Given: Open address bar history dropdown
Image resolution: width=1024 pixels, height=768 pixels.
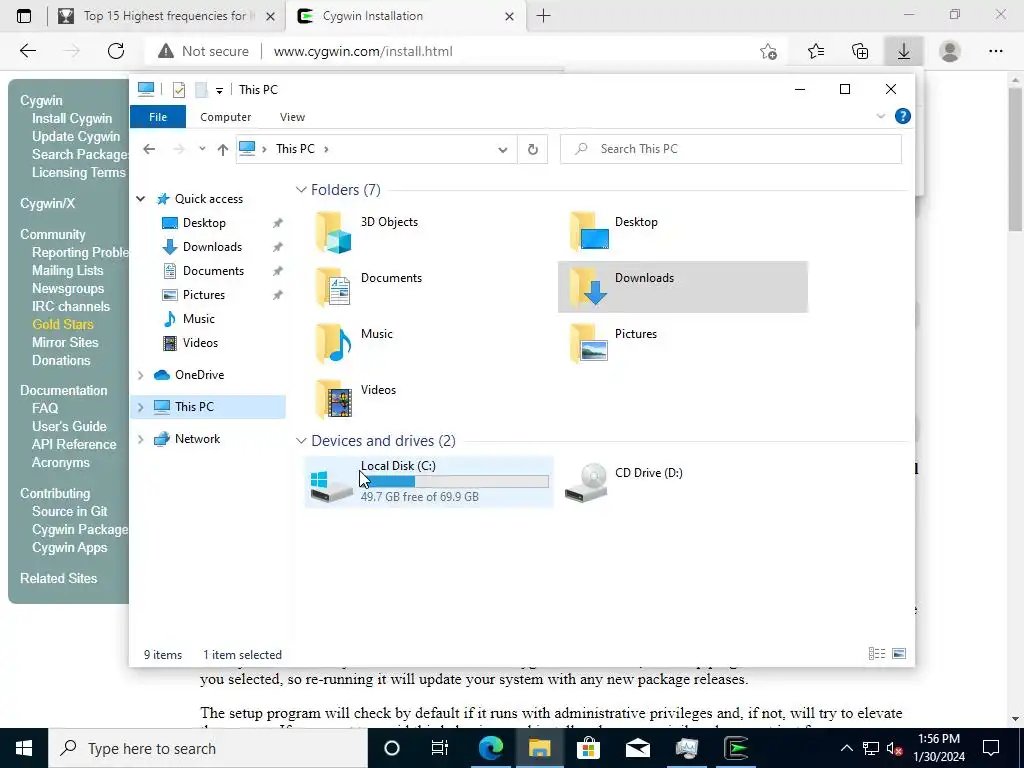Looking at the screenshot, I should click(x=503, y=150).
